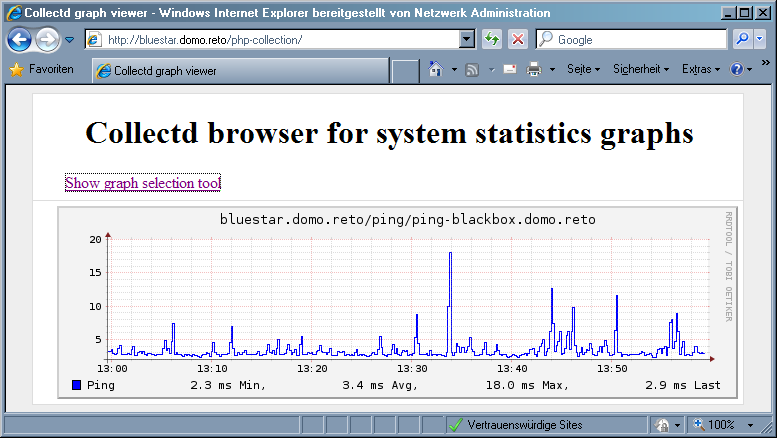Open the recent pages dropdown arrow
Image resolution: width=777 pixels, height=438 pixels.
pyautogui.click(x=70, y=40)
